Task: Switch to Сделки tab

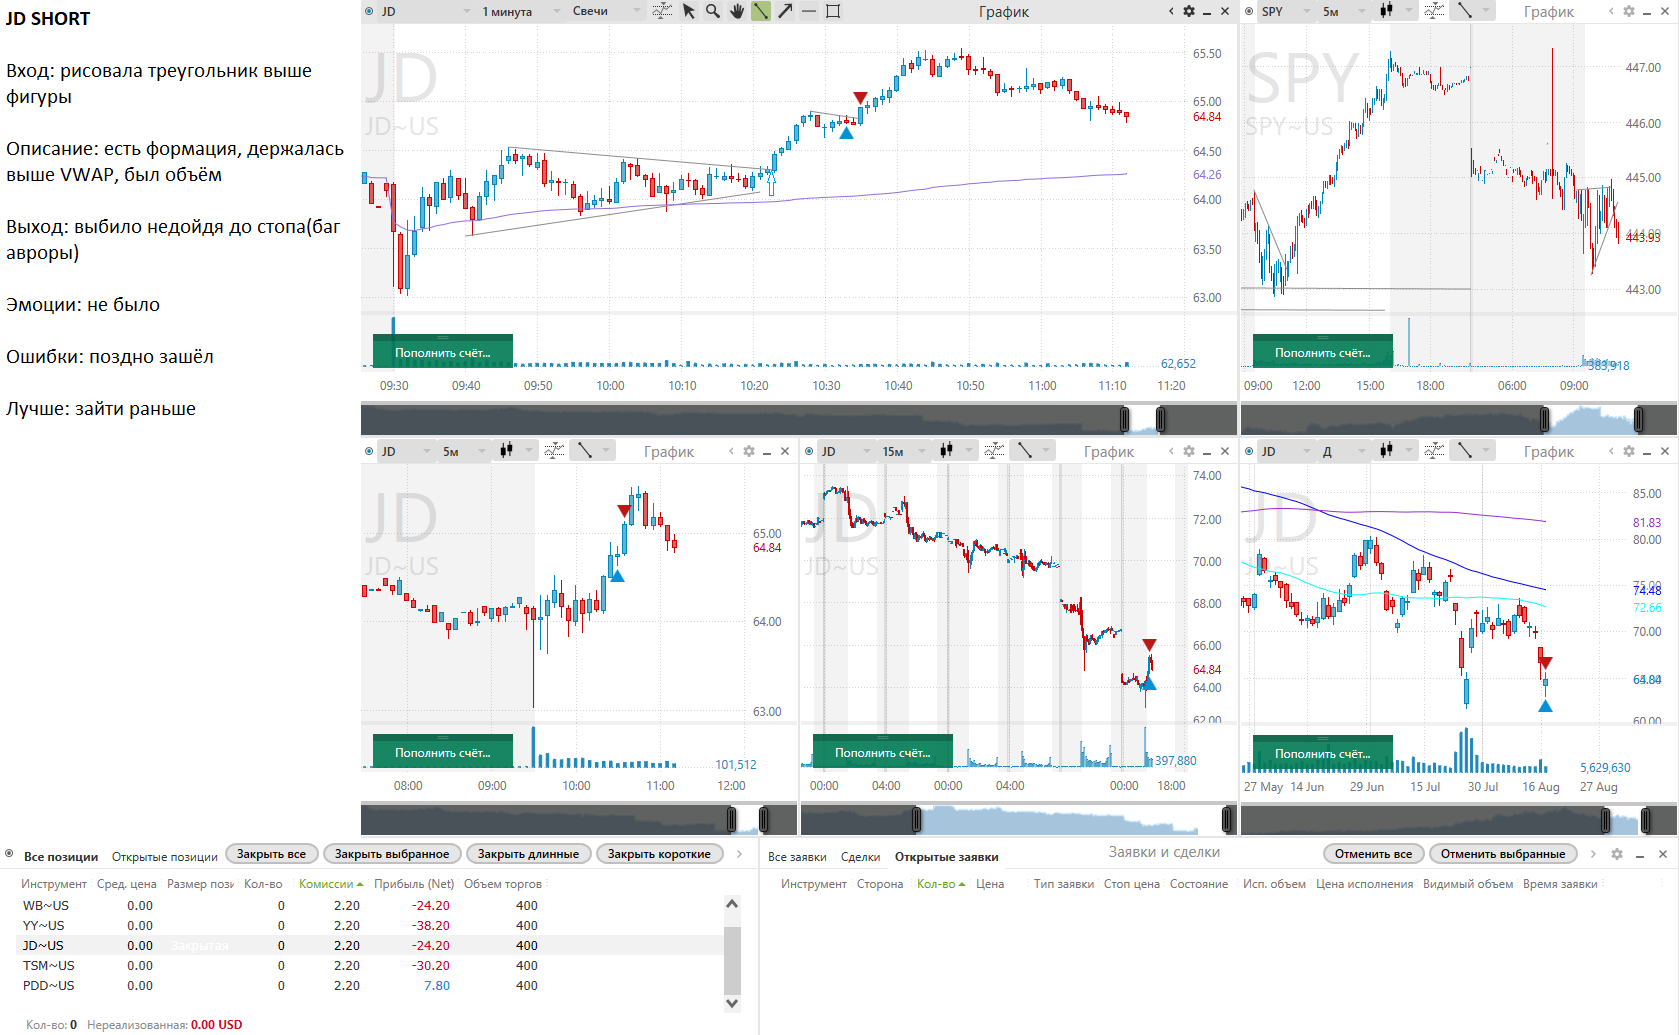Action: [860, 857]
